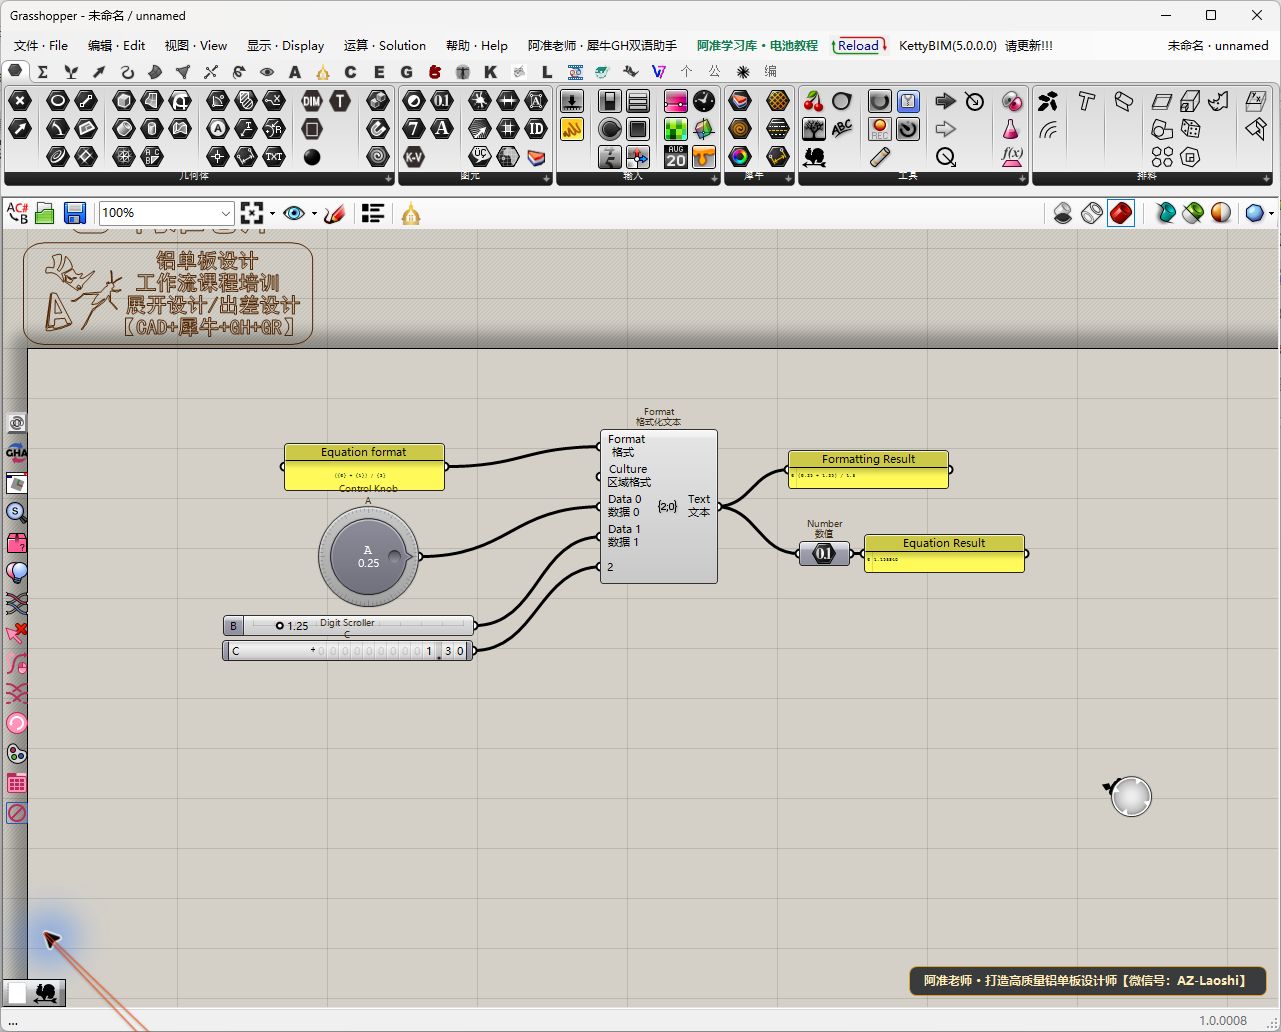Open the preview mesh quality dropdown arrow
The height and width of the screenshot is (1032, 1281).
1271,213
